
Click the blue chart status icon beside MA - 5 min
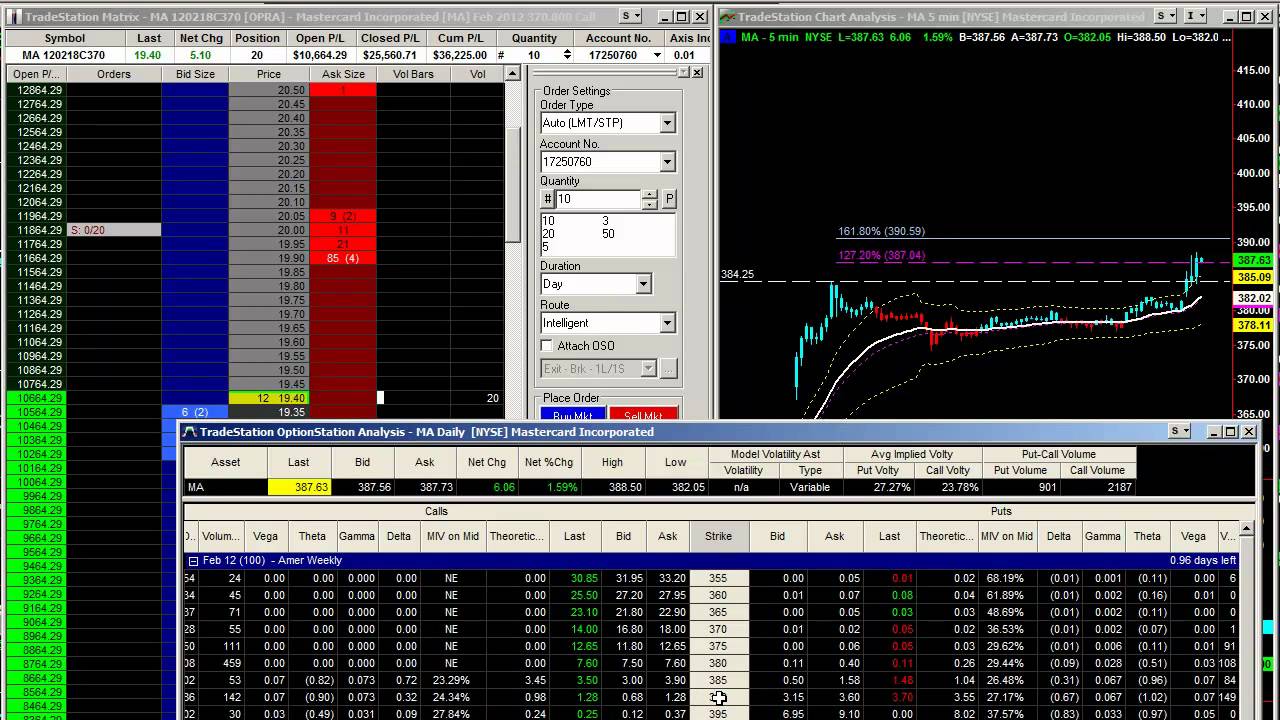[x=728, y=37]
